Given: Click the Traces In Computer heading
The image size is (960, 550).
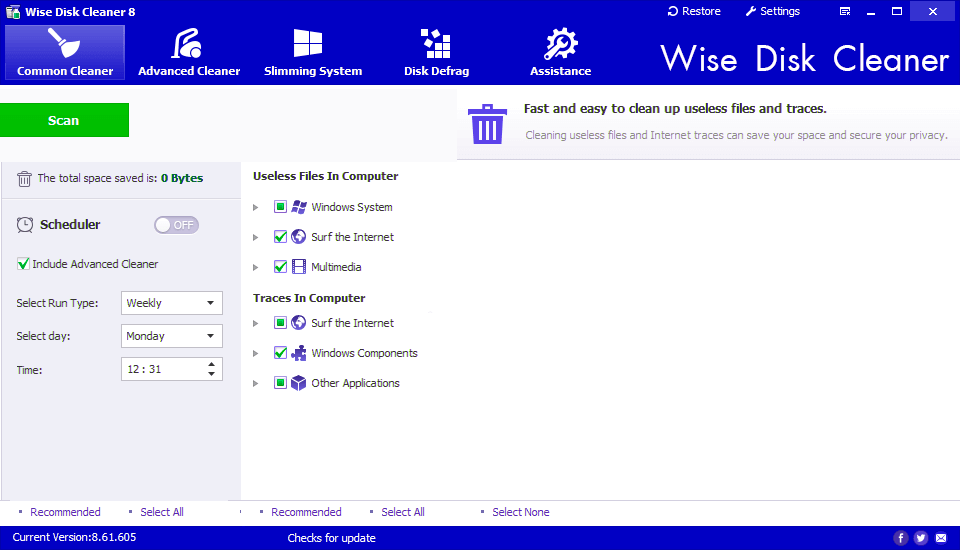Looking at the screenshot, I should point(309,298).
